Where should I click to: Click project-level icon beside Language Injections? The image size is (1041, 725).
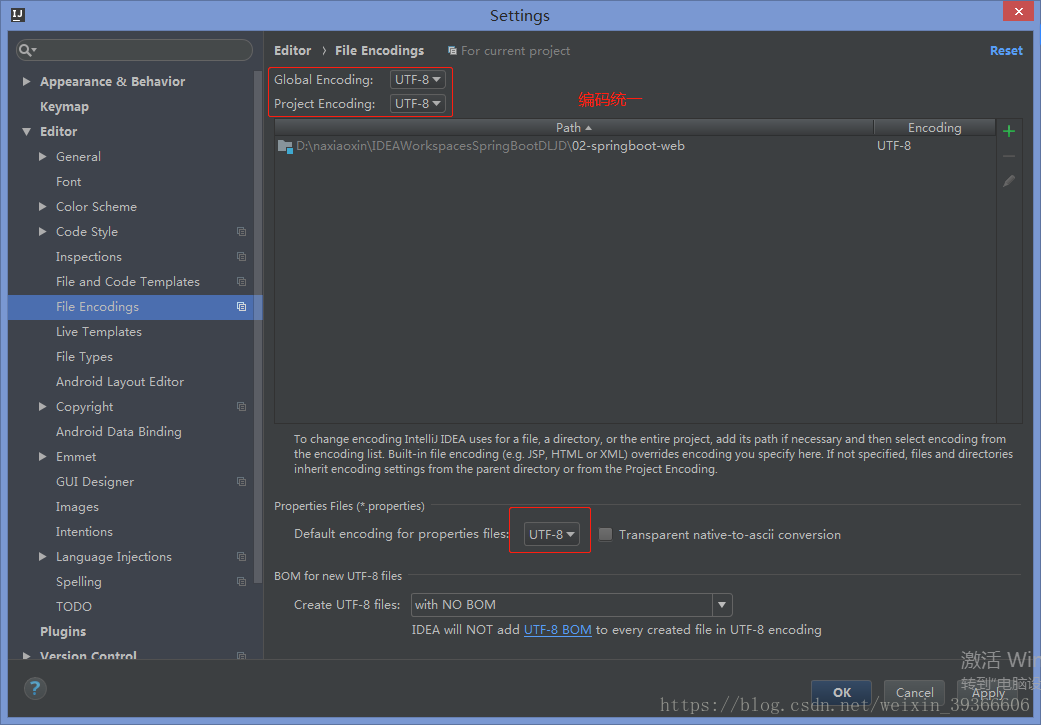(x=242, y=556)
